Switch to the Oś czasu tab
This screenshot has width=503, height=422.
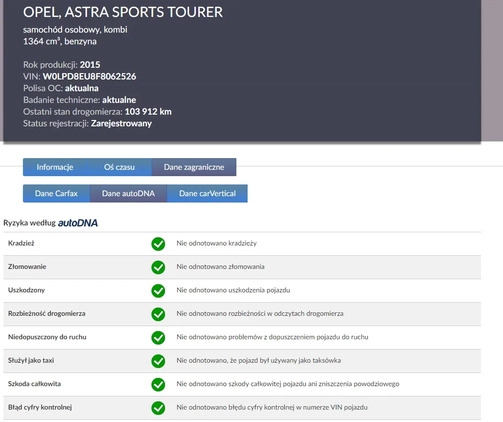pyautogui.click(x=119, y=167)
